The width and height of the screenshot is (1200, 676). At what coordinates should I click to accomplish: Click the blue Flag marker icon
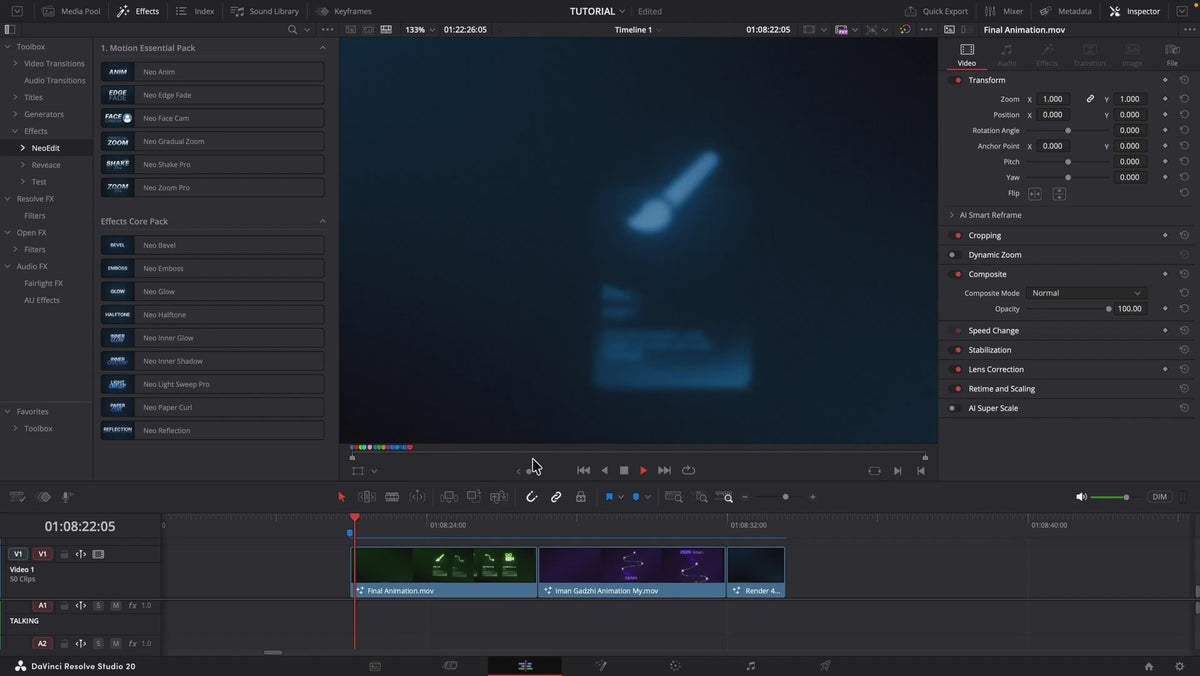(608, 497)
